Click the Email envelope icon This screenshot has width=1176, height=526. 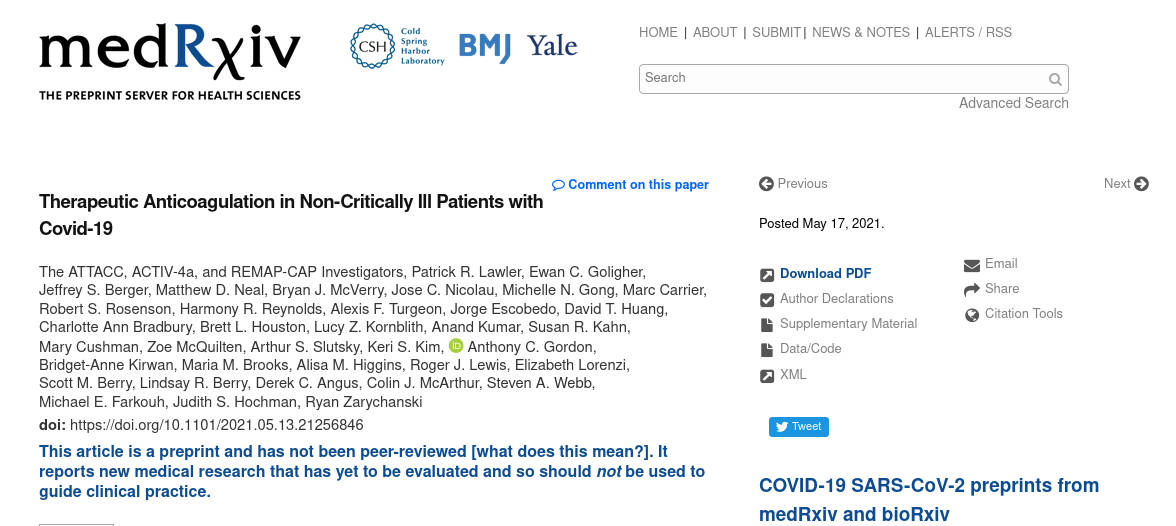point(972,265)
